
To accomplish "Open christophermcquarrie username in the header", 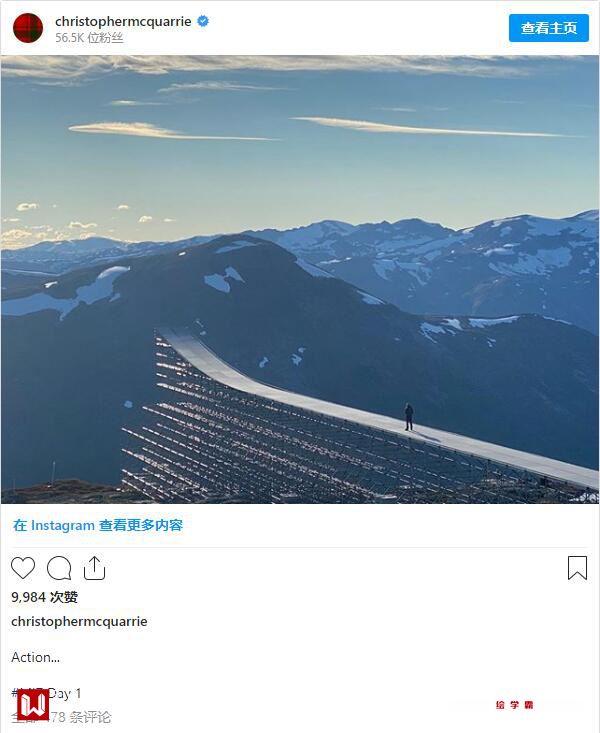I will (x=123, y=22).
